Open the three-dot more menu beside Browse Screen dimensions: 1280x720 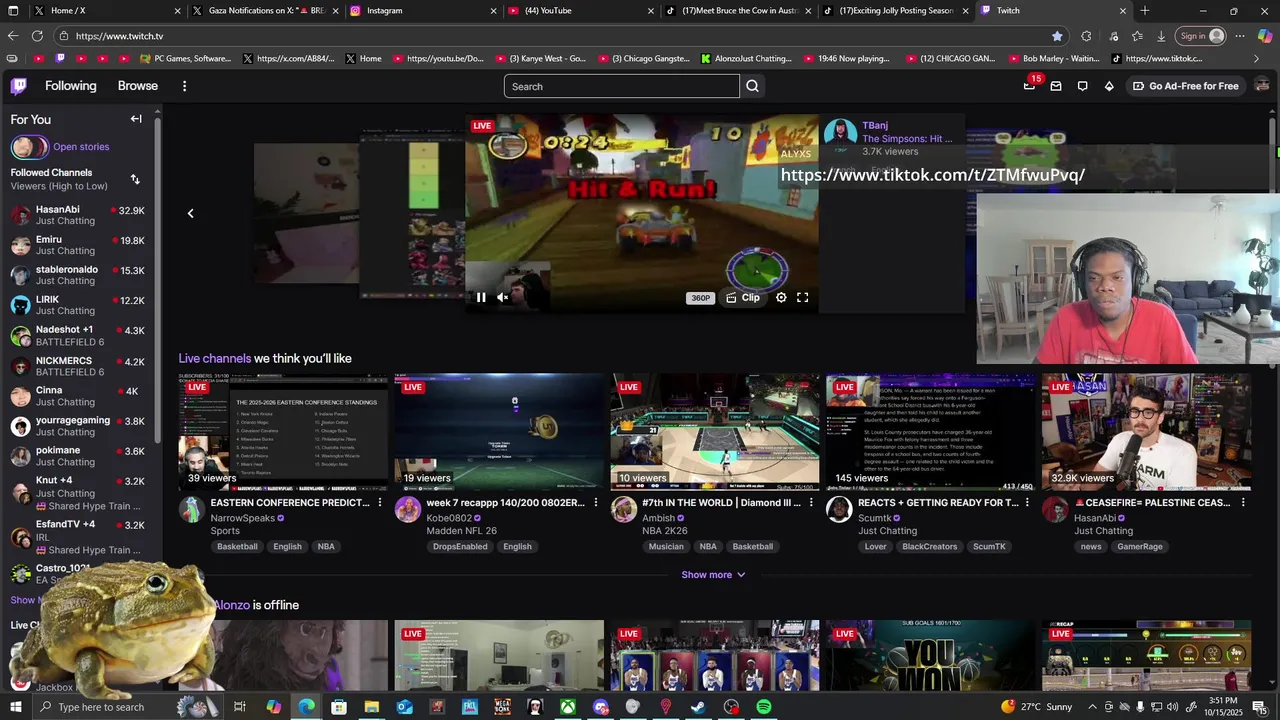click(184, 86)
